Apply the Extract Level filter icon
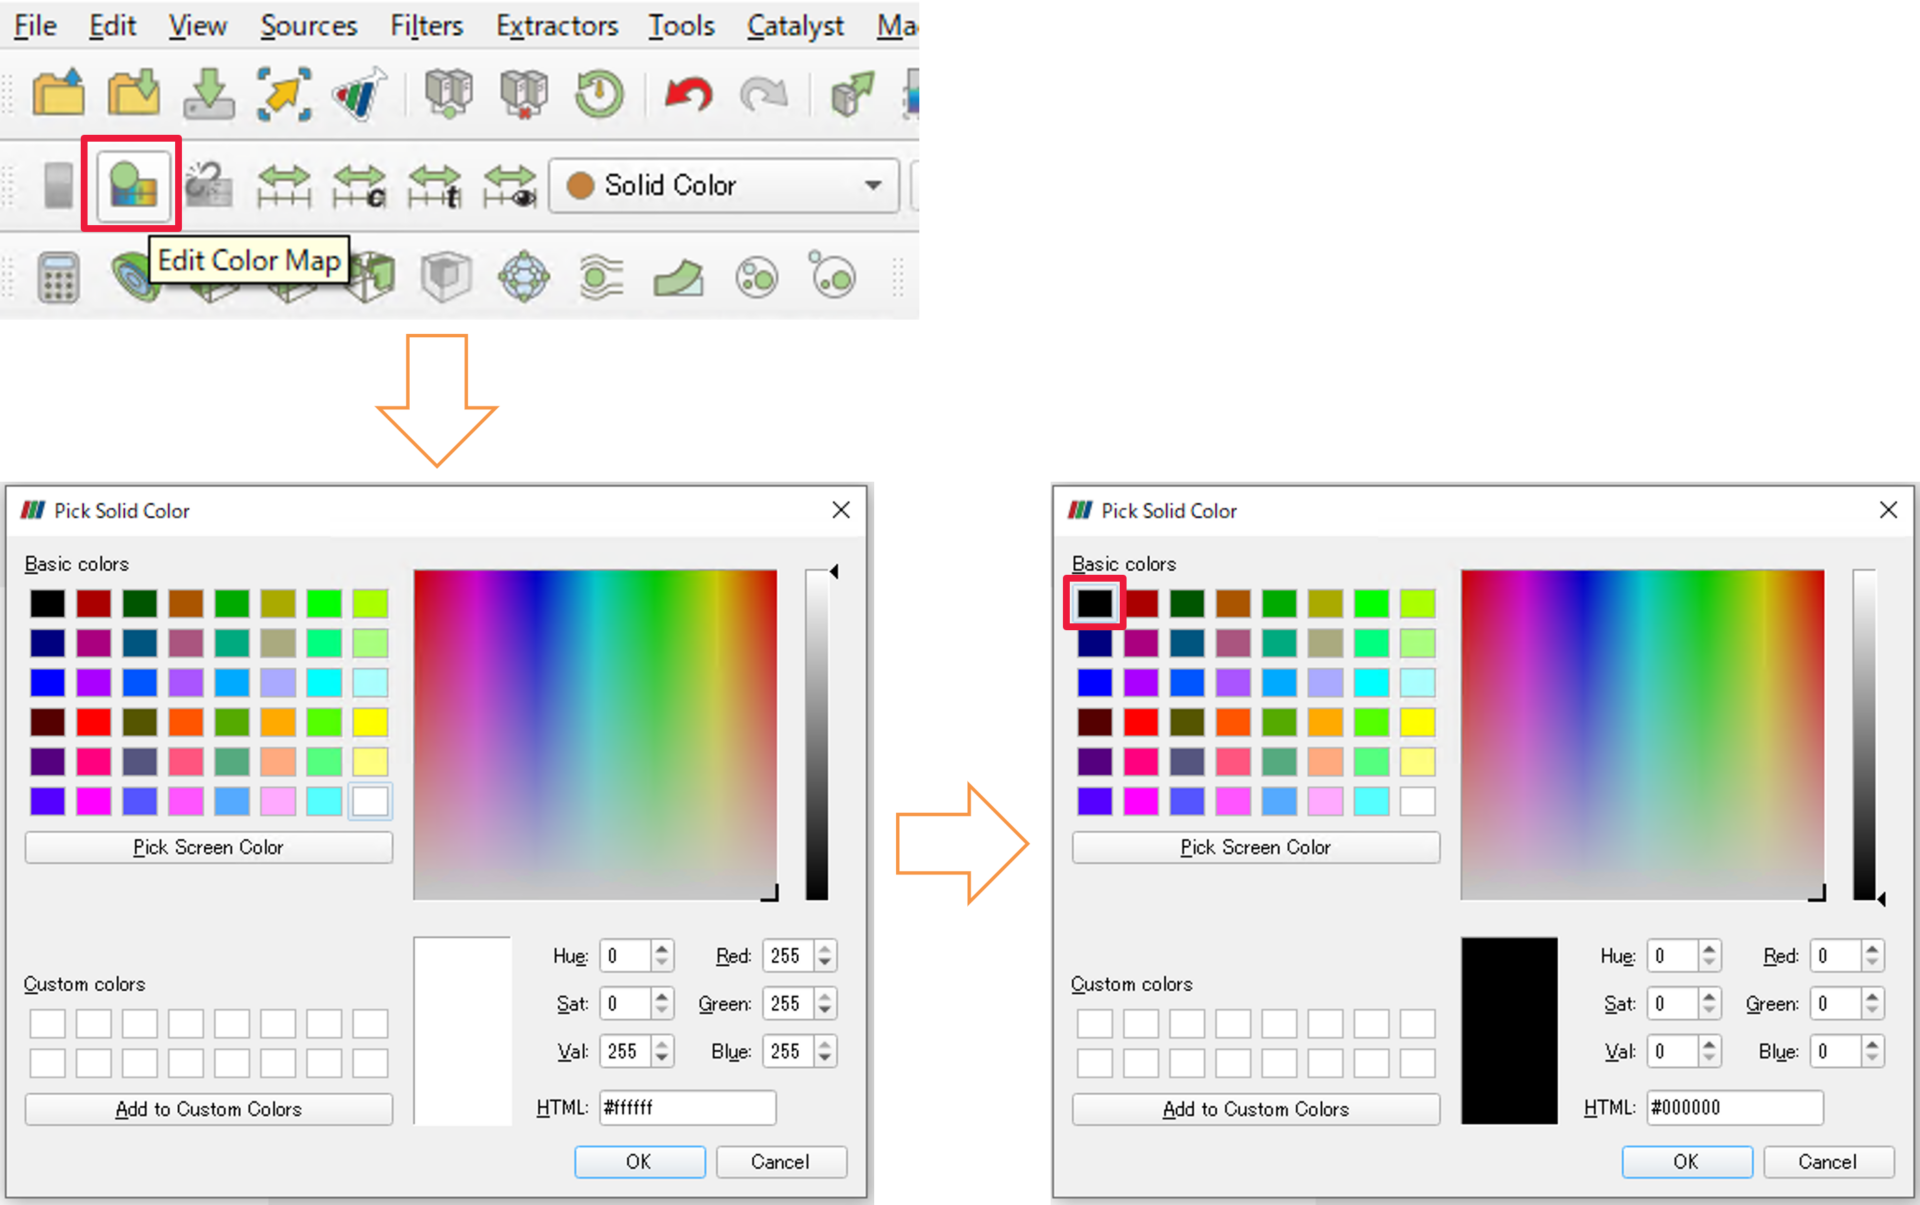The image size is (1920, 1205). tap(832, 274)
